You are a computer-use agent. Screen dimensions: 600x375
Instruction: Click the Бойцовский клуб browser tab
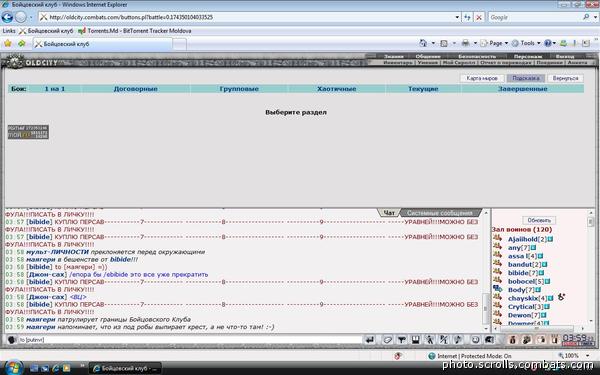(x=102, y=44)
